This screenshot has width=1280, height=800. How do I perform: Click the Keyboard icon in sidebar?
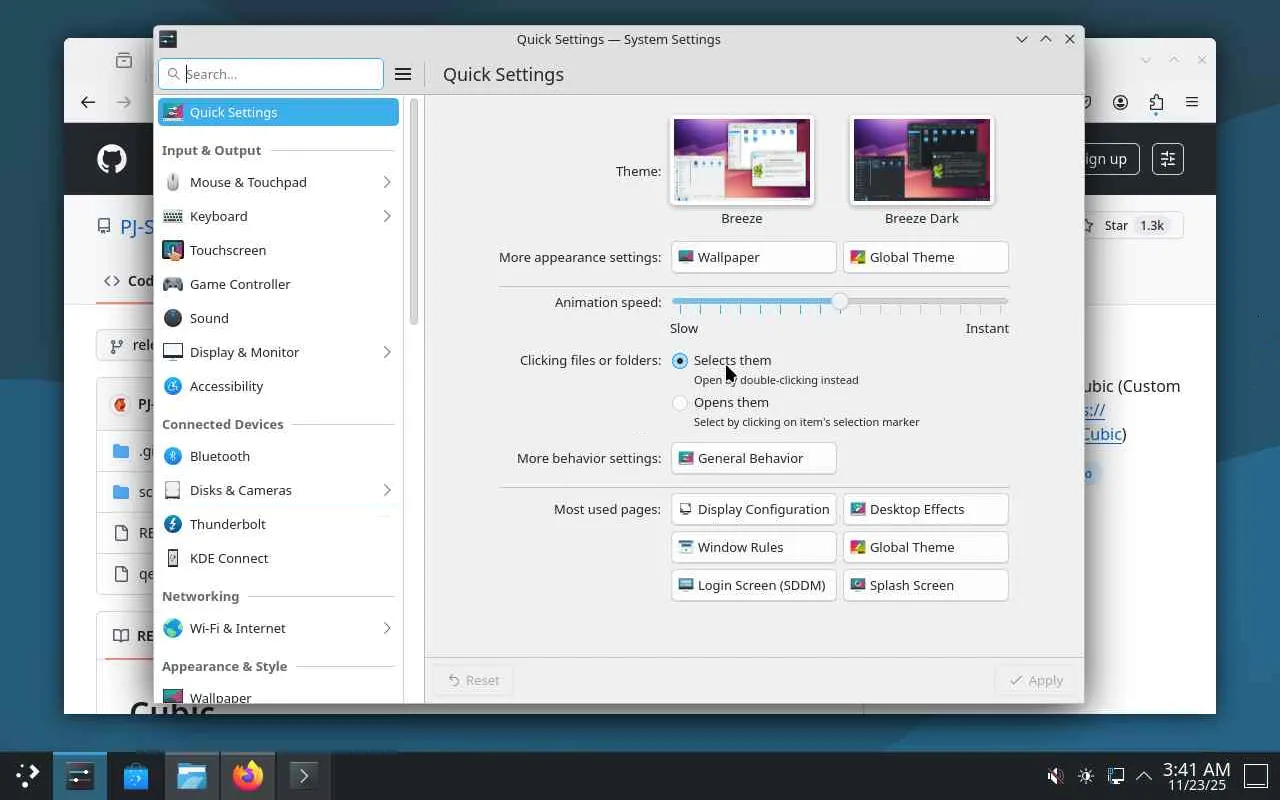click(173, 216)
